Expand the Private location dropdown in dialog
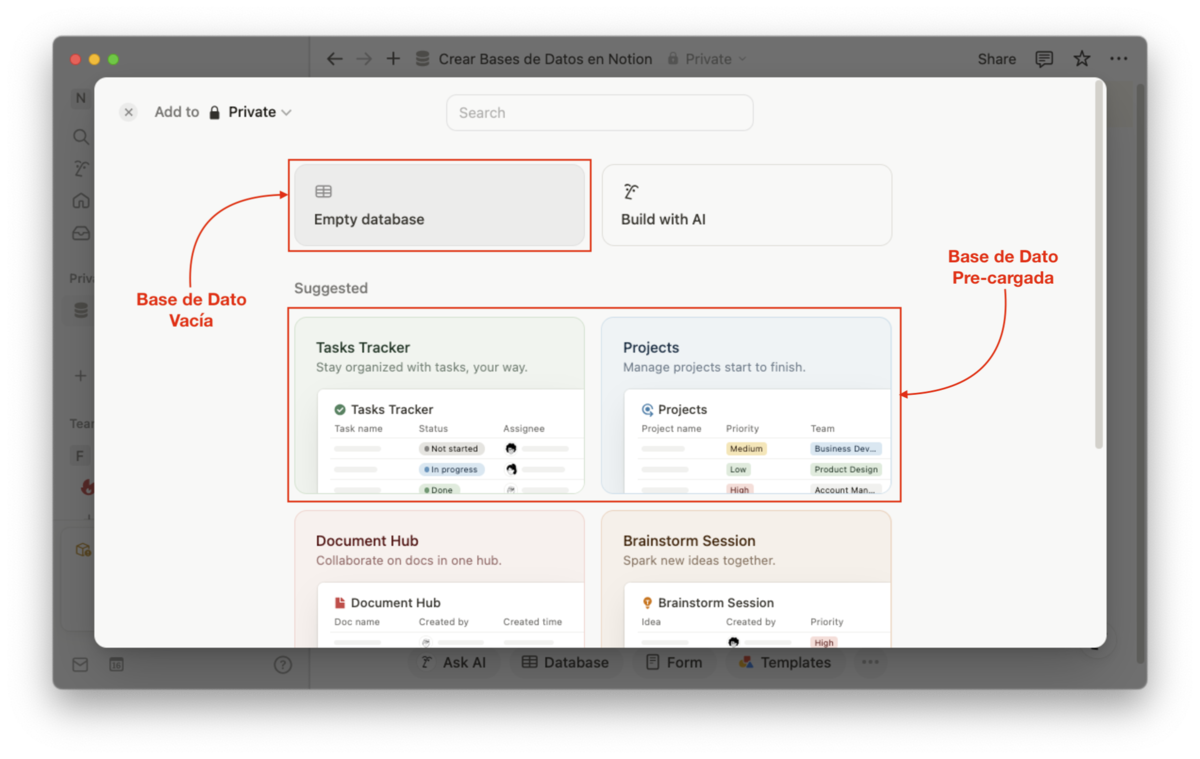Viewport: 1200px width, 759px height. (251, 112)
